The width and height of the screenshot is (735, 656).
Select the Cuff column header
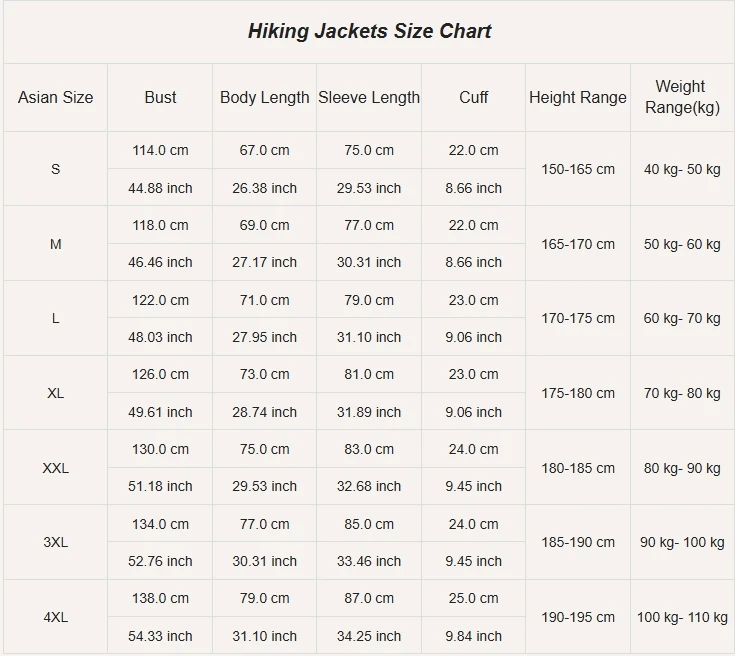[474, 97]
